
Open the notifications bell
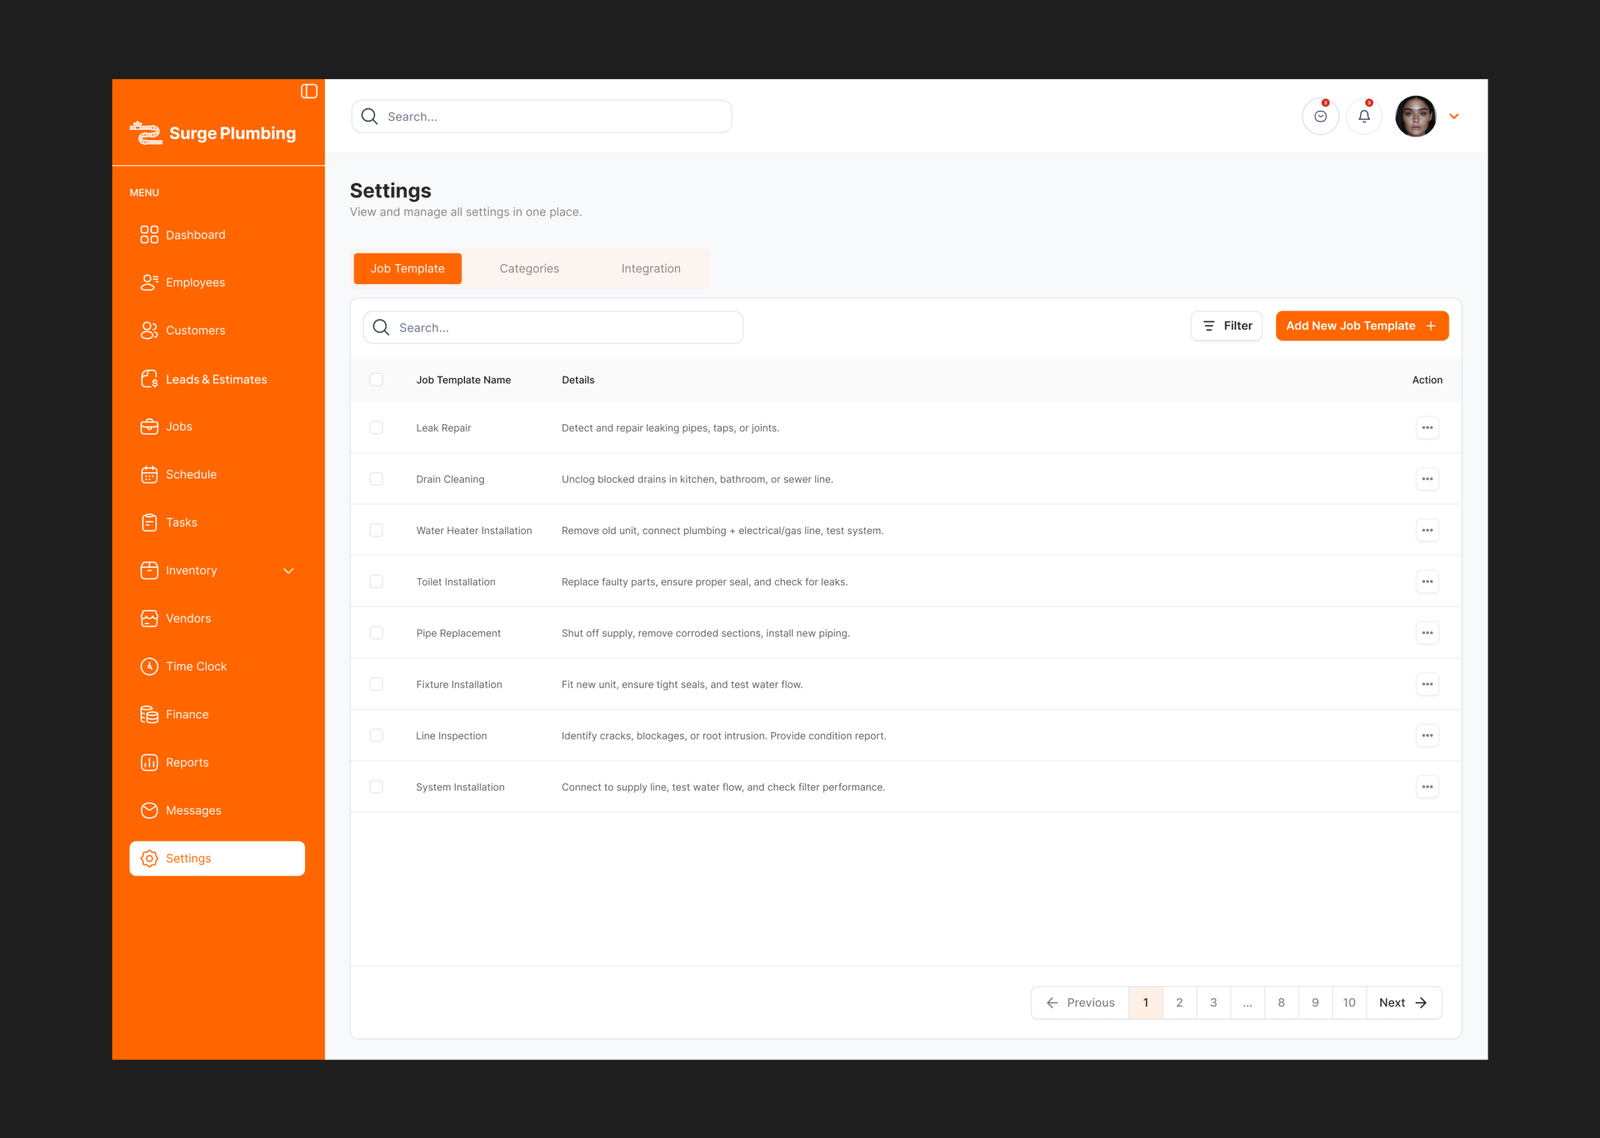pos(1364,117)
